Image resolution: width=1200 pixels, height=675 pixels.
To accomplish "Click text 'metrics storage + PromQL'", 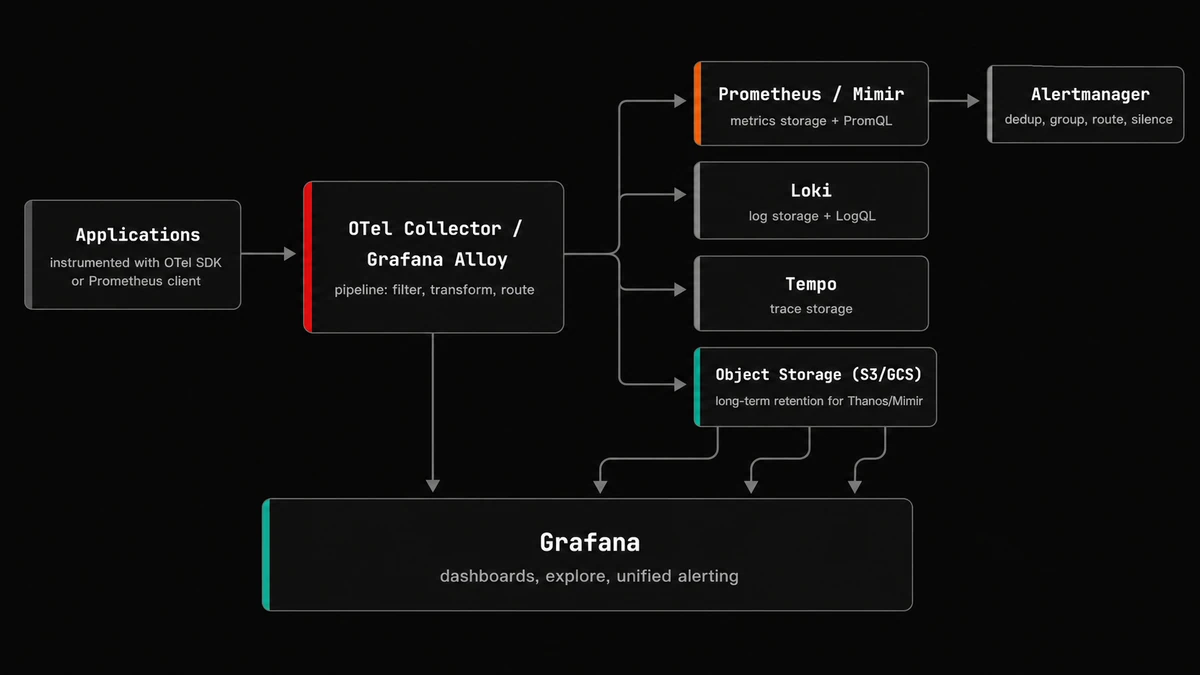I will click(x=811, y=121).
